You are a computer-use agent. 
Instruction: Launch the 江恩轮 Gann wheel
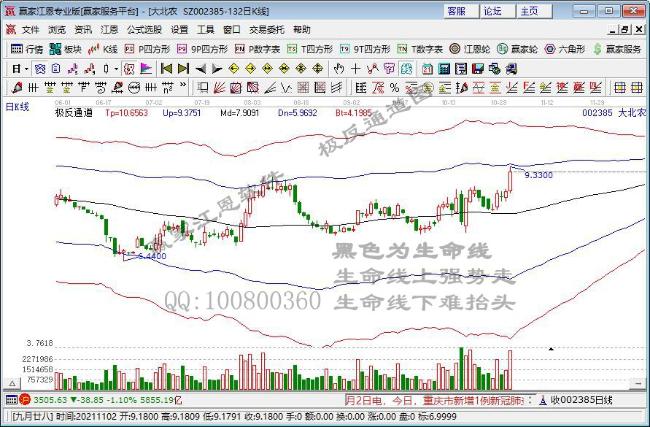[x=470, y=49]
